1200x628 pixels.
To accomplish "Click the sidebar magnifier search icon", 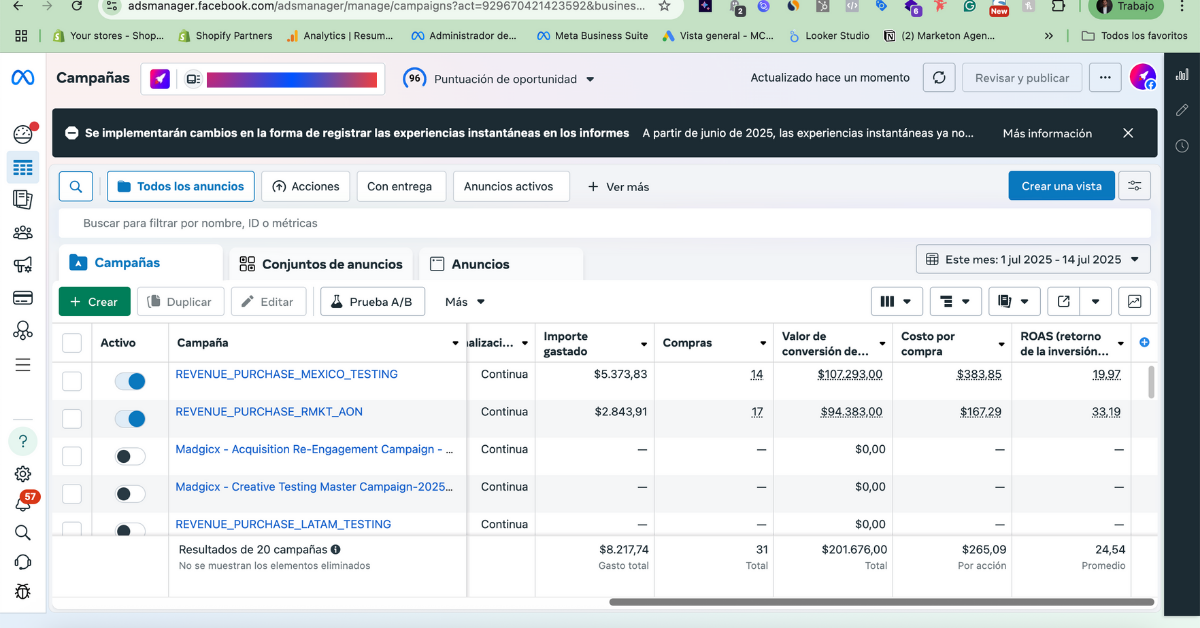I will coord(23,533).
